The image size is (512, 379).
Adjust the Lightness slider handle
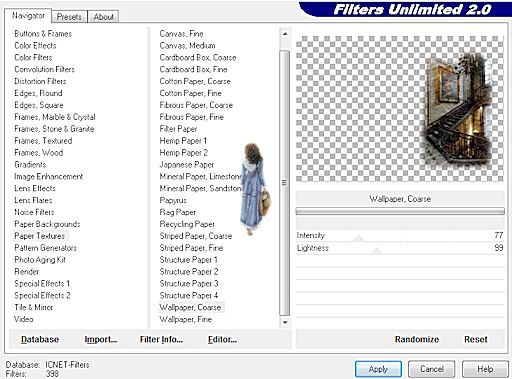[377, 251]
